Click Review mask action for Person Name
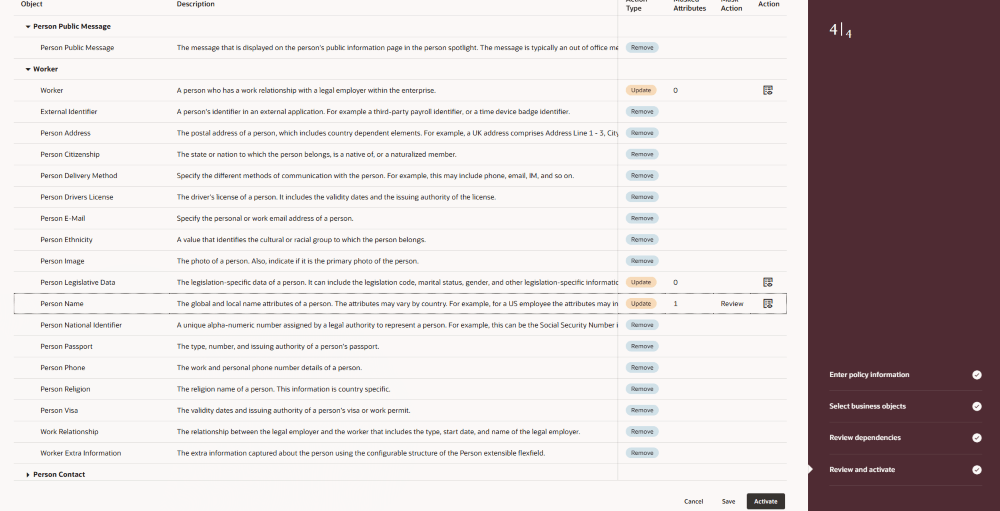 coord(732,304)
